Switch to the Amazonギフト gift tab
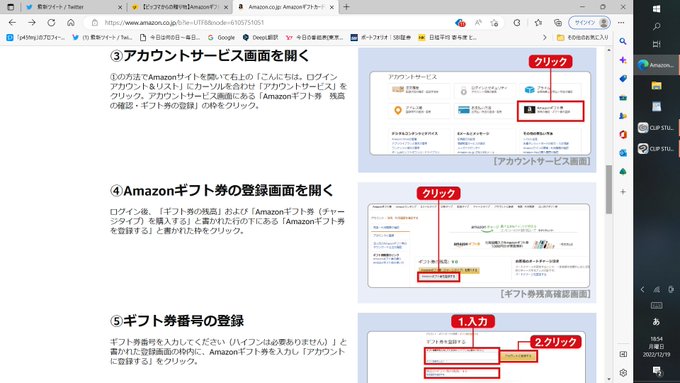Image resolution: width=680 pixels, height=383 pixels. click(180, 7)
